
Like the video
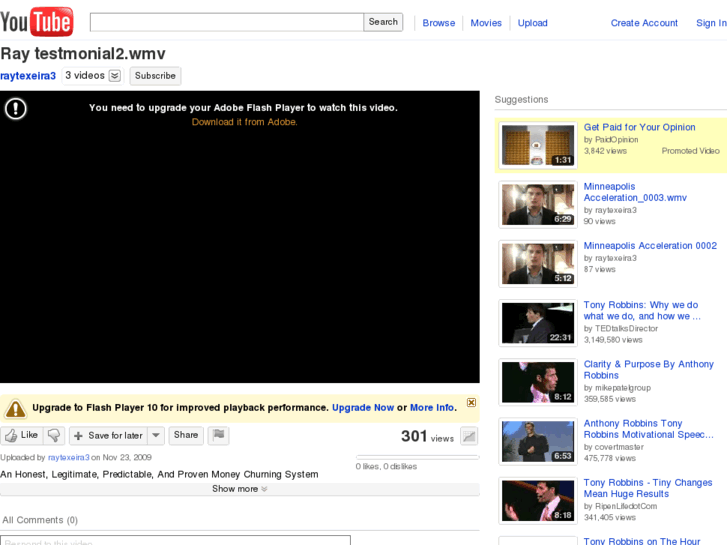(x=21, y=435)
